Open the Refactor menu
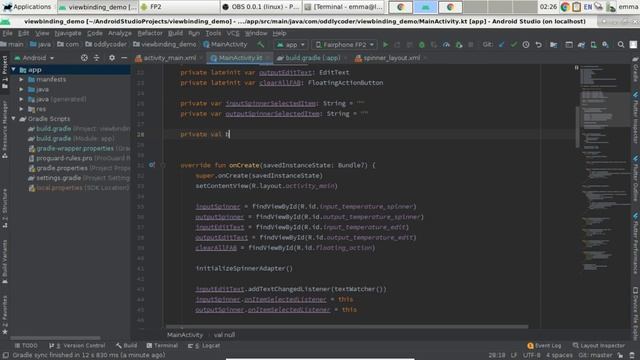 tap(149, 33)
